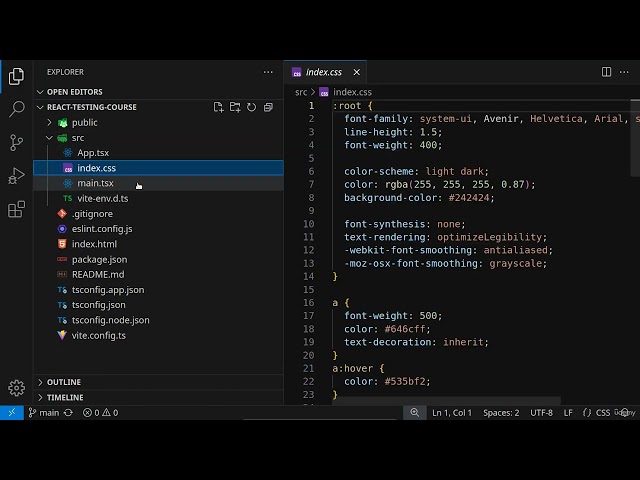Open tsconfig.node.json file
The height and width of the screenshot is (480, 640).
coord(158,320)
